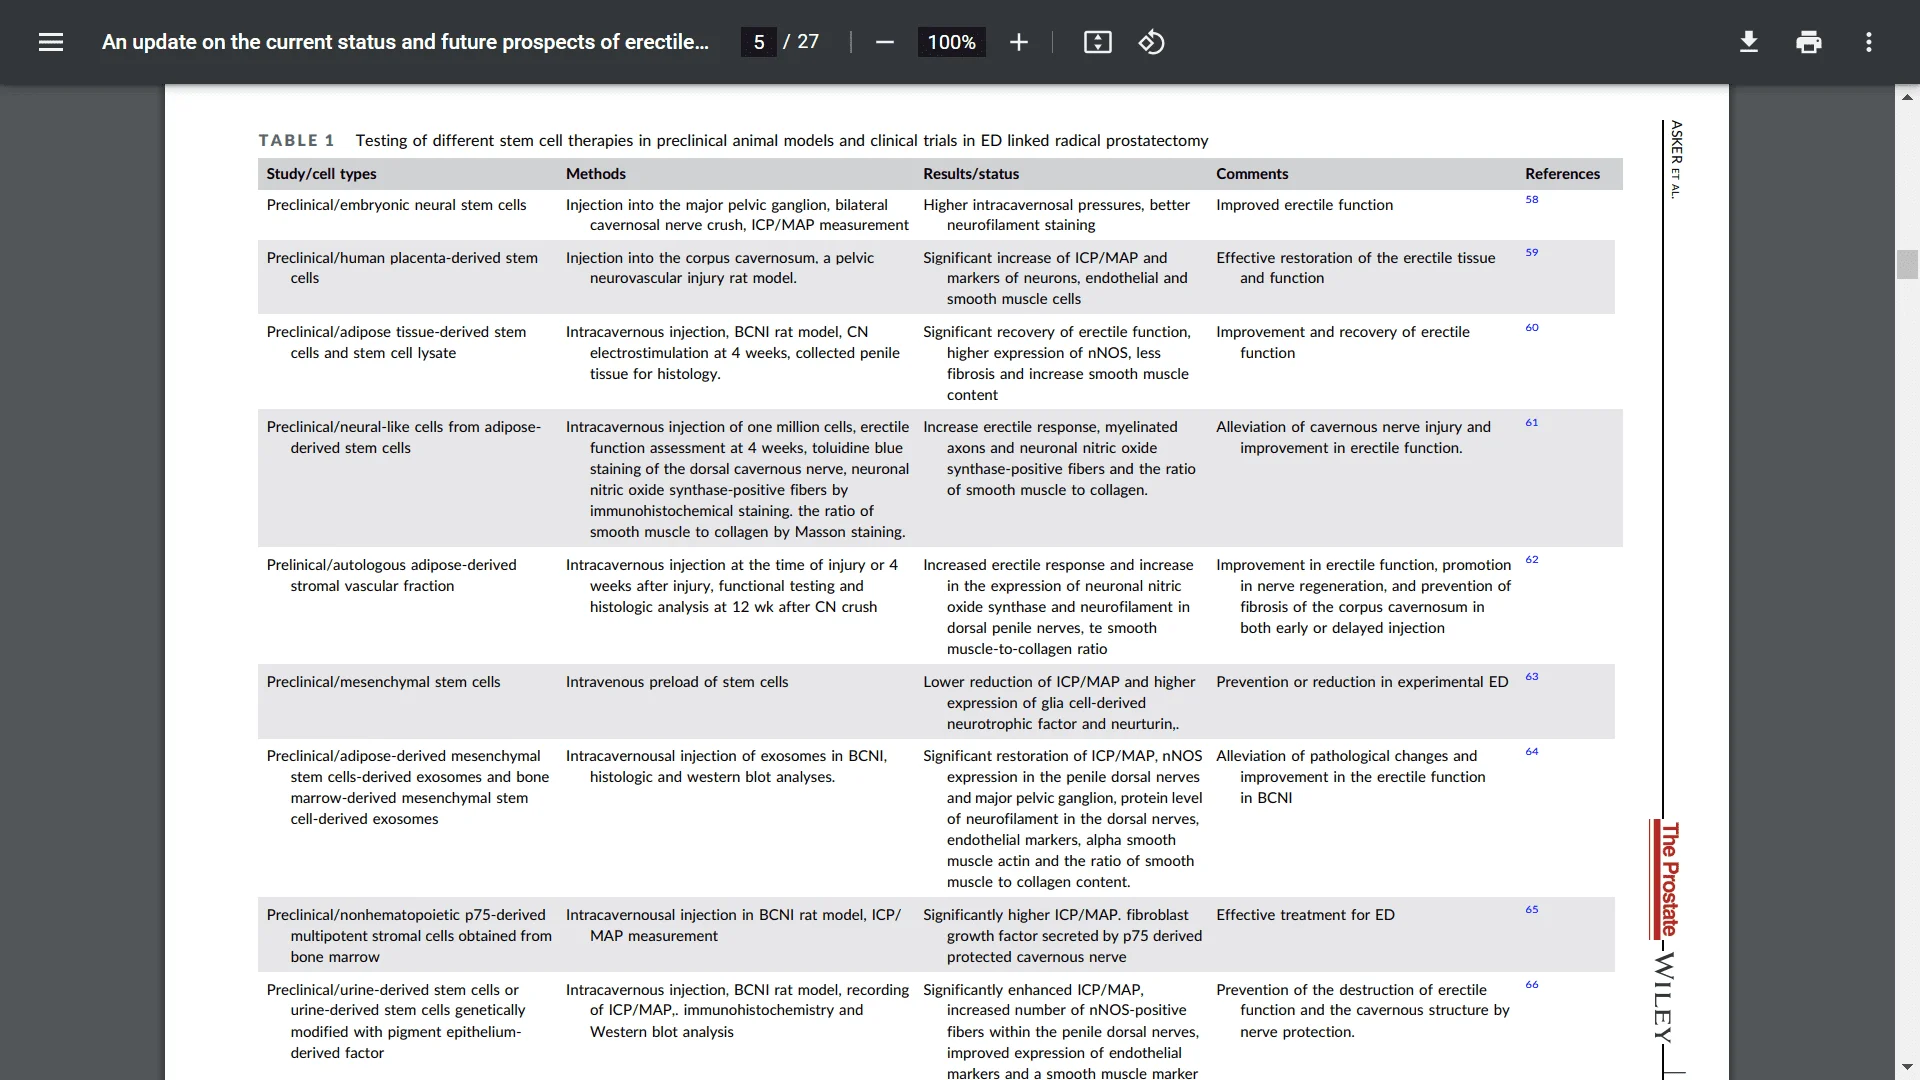Click the page number field showing 5
The width and height of the screenshot is (1920, 1080).
[x=759, y=42]
